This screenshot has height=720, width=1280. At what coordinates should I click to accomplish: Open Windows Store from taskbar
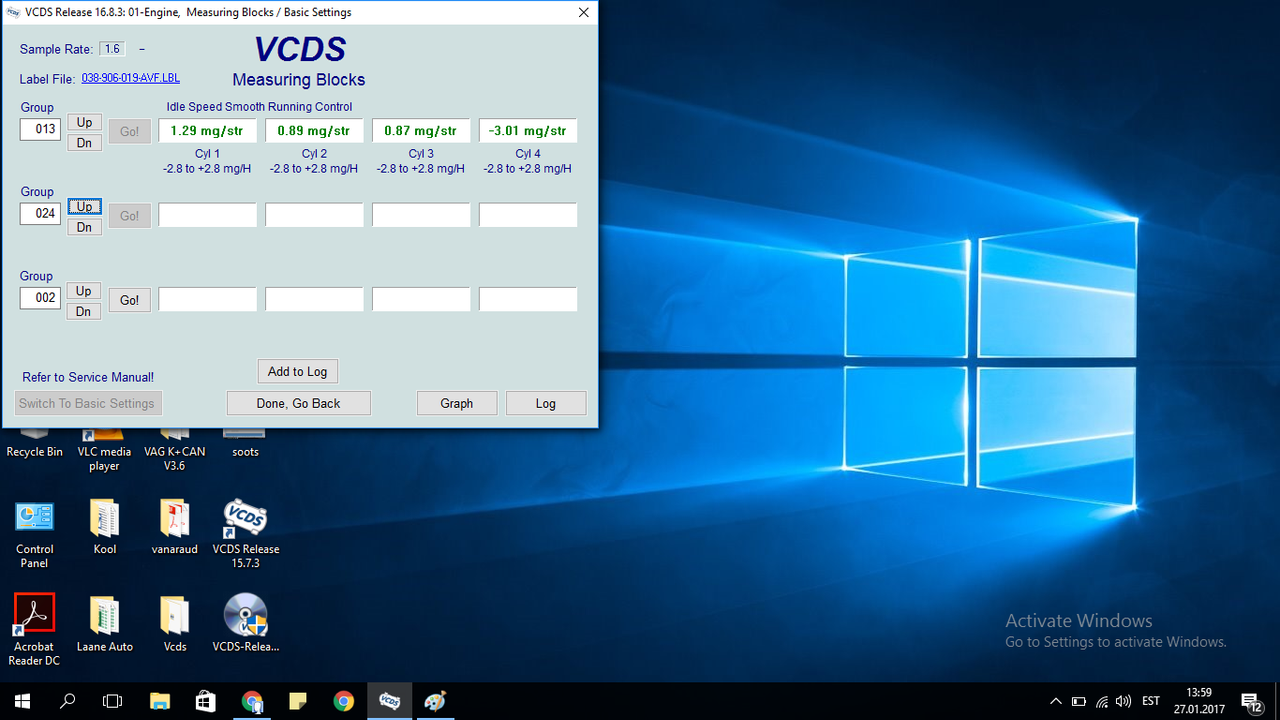(206, 701)
